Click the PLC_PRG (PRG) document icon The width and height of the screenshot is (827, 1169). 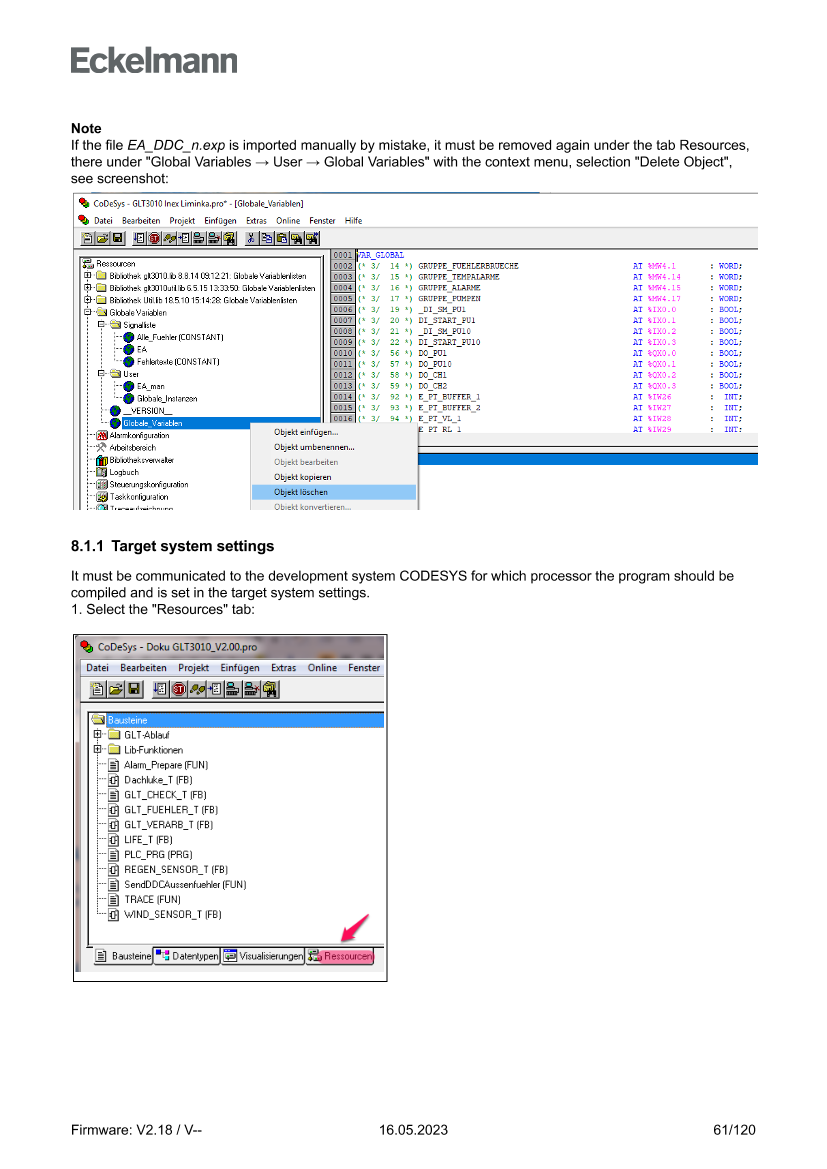point(114,855)
